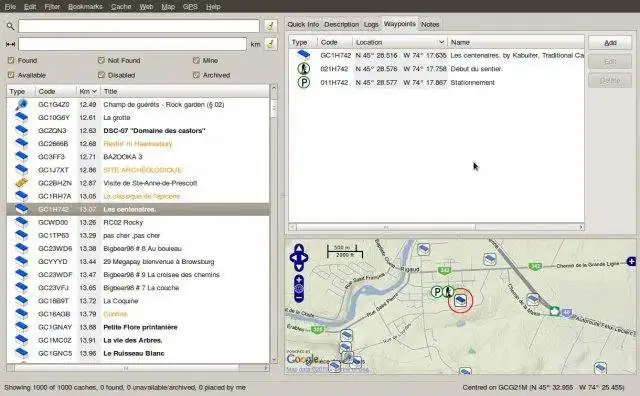Click cache icon for GCWD00 row
The width and height of the screenshot is (640, 396).
pyautogui.click(x=21, y=222)
